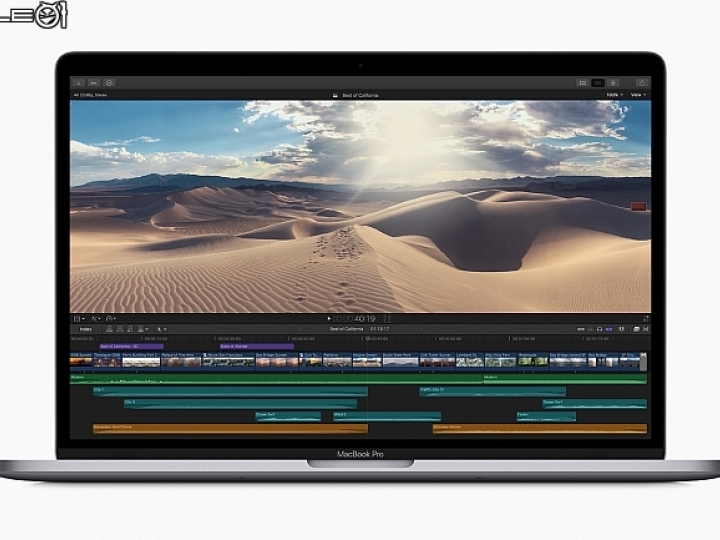Go back in timeline history arrow
Viewport: 720px width, 540px height.
(x=300, y=329)
